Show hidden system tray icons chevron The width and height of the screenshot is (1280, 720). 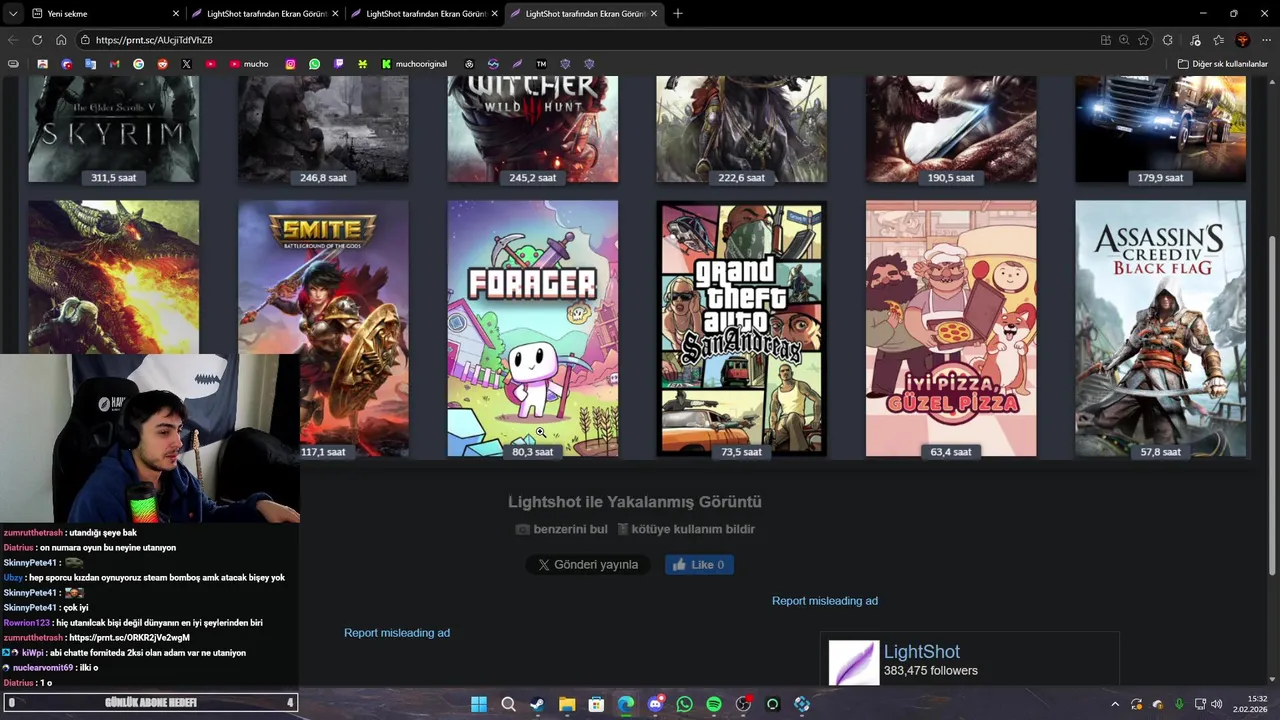pos(1115,704)
